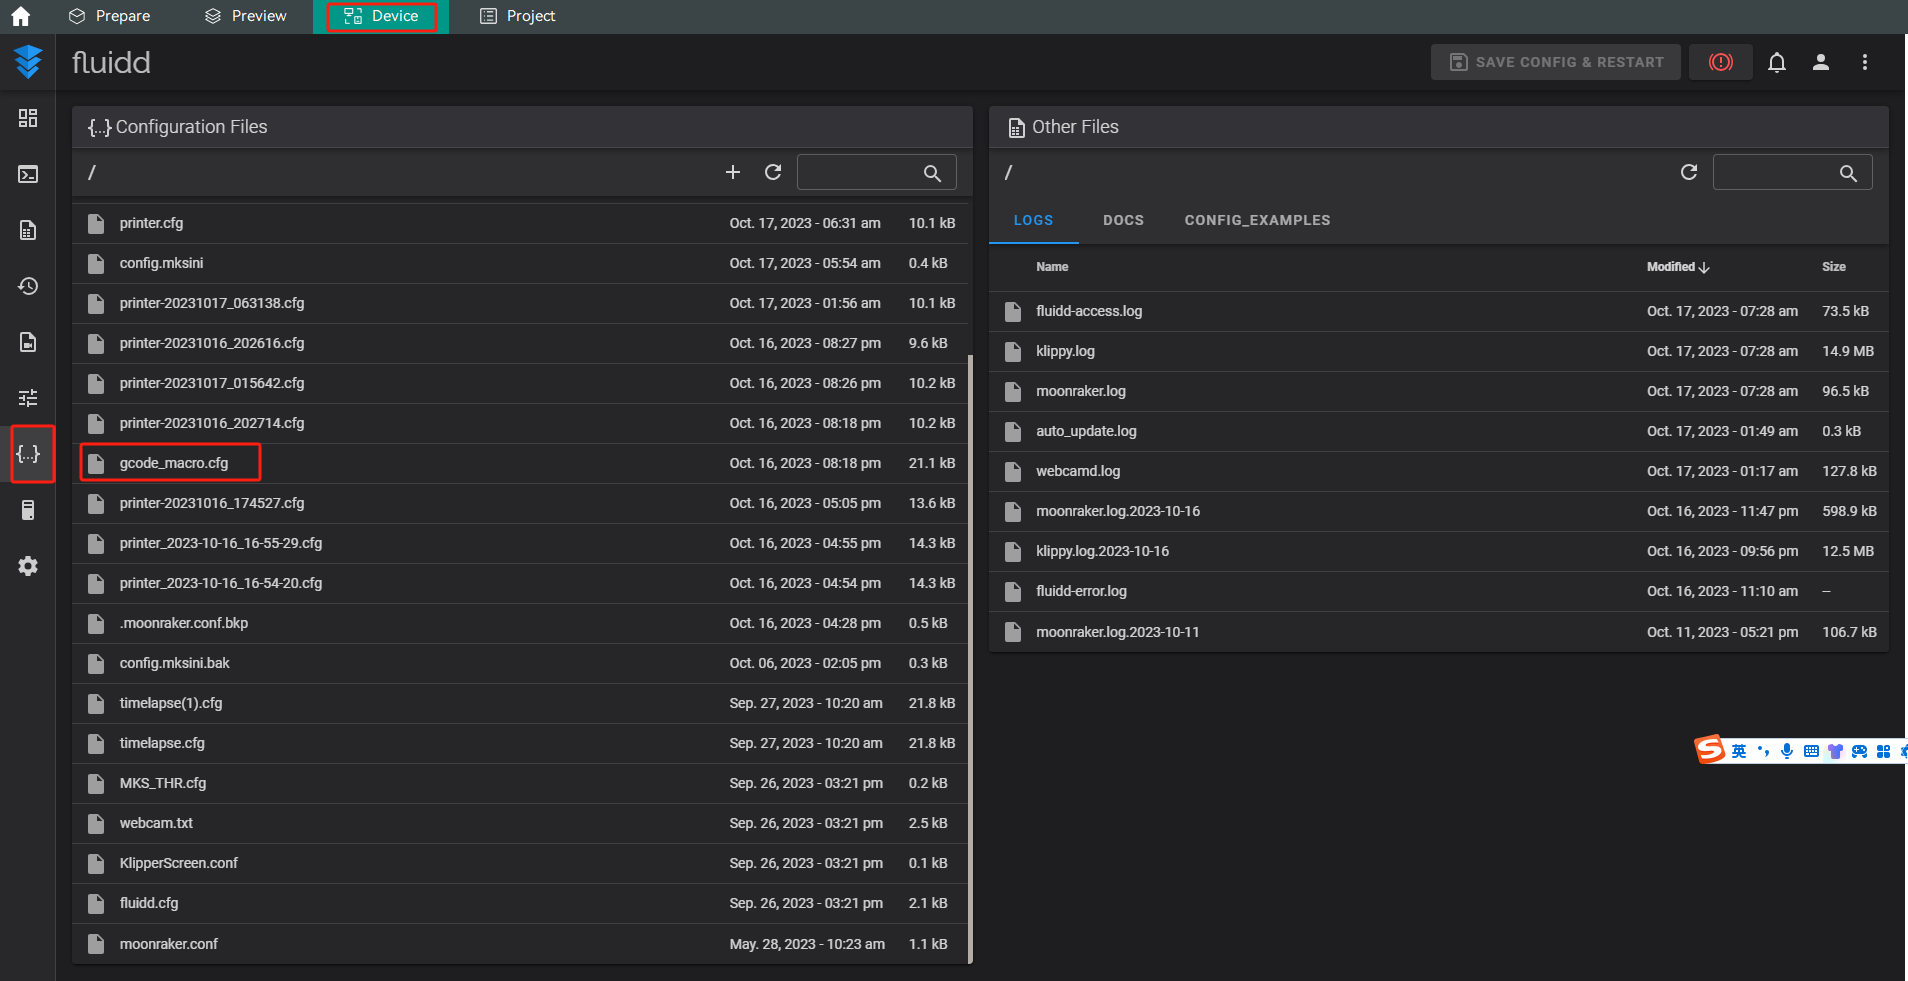Open the dashboard sidebar icon
Screen dimensions: 1908x981
click(28, 118)
